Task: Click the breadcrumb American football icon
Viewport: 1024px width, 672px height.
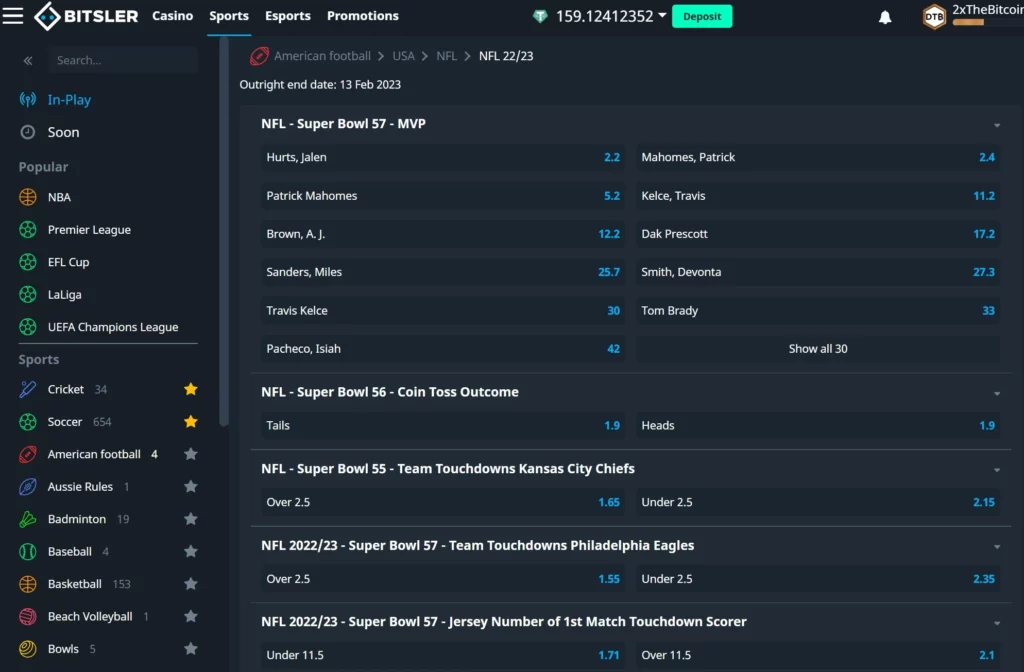Action: click(259, 56)
